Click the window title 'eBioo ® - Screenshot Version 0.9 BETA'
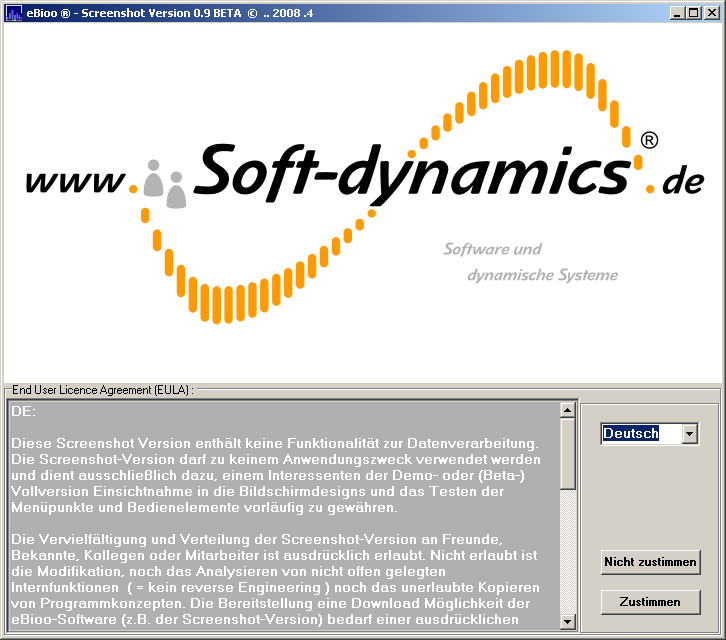 click(134, 13)
